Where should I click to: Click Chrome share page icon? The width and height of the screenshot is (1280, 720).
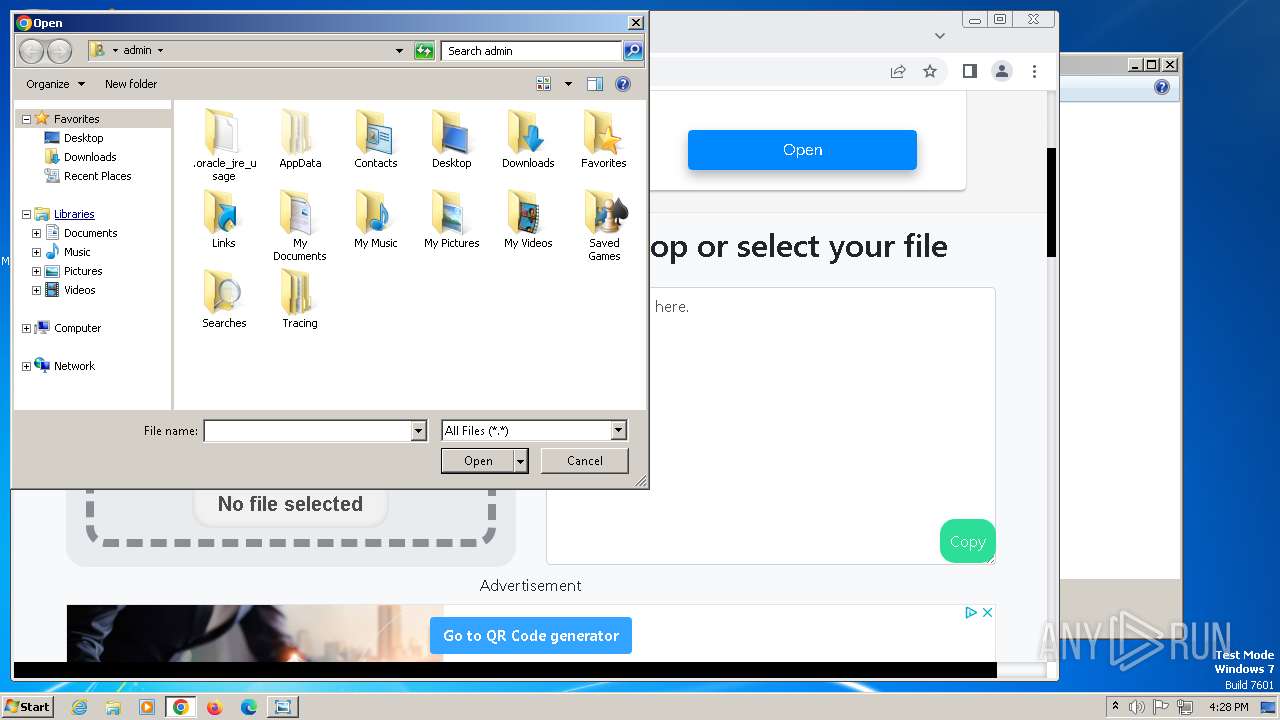pos(898,71)
